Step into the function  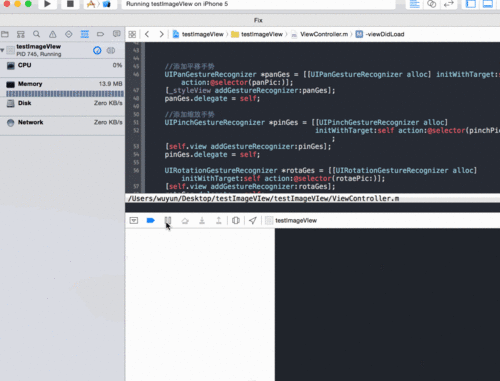(x=202, y=220)
